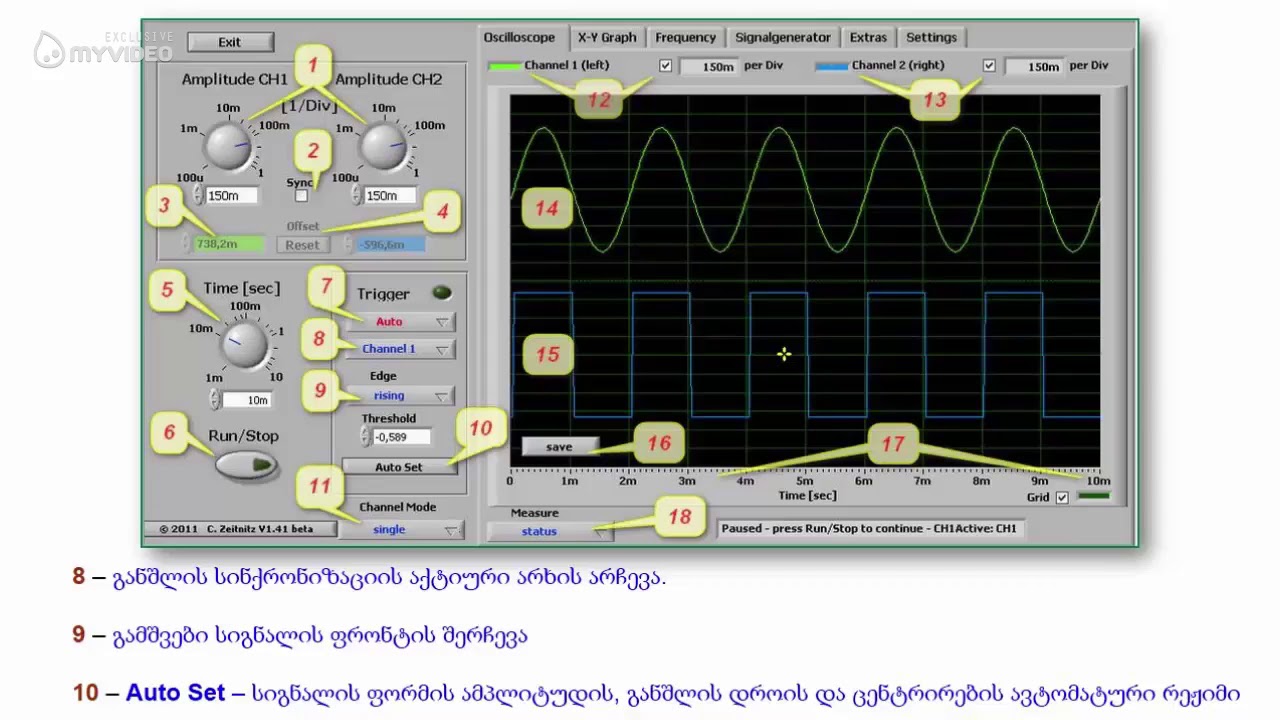Click the yellow cursor crosshair on the graph
The image size is (1280, 720).
point(784,354)
